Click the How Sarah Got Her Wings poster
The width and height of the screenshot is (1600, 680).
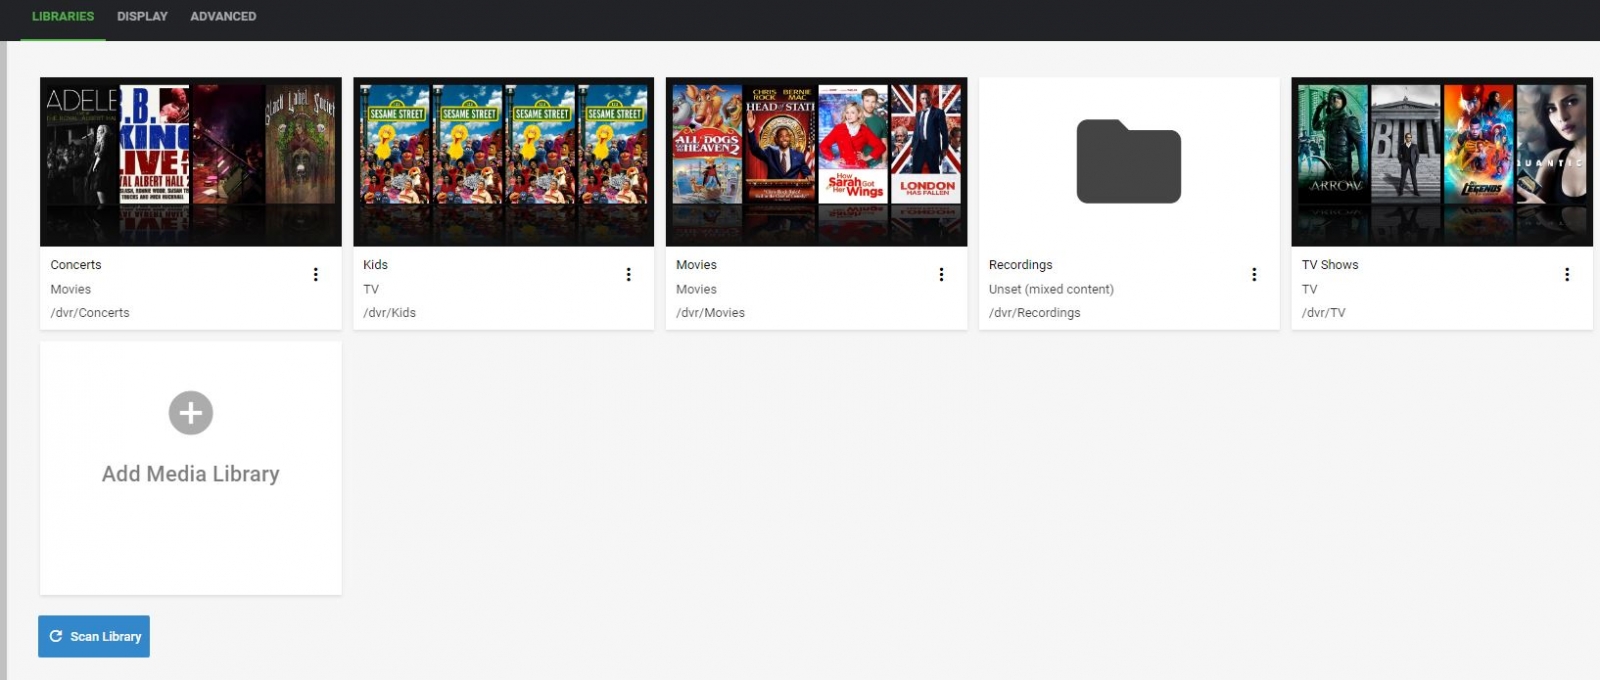[x=853, y=145]
